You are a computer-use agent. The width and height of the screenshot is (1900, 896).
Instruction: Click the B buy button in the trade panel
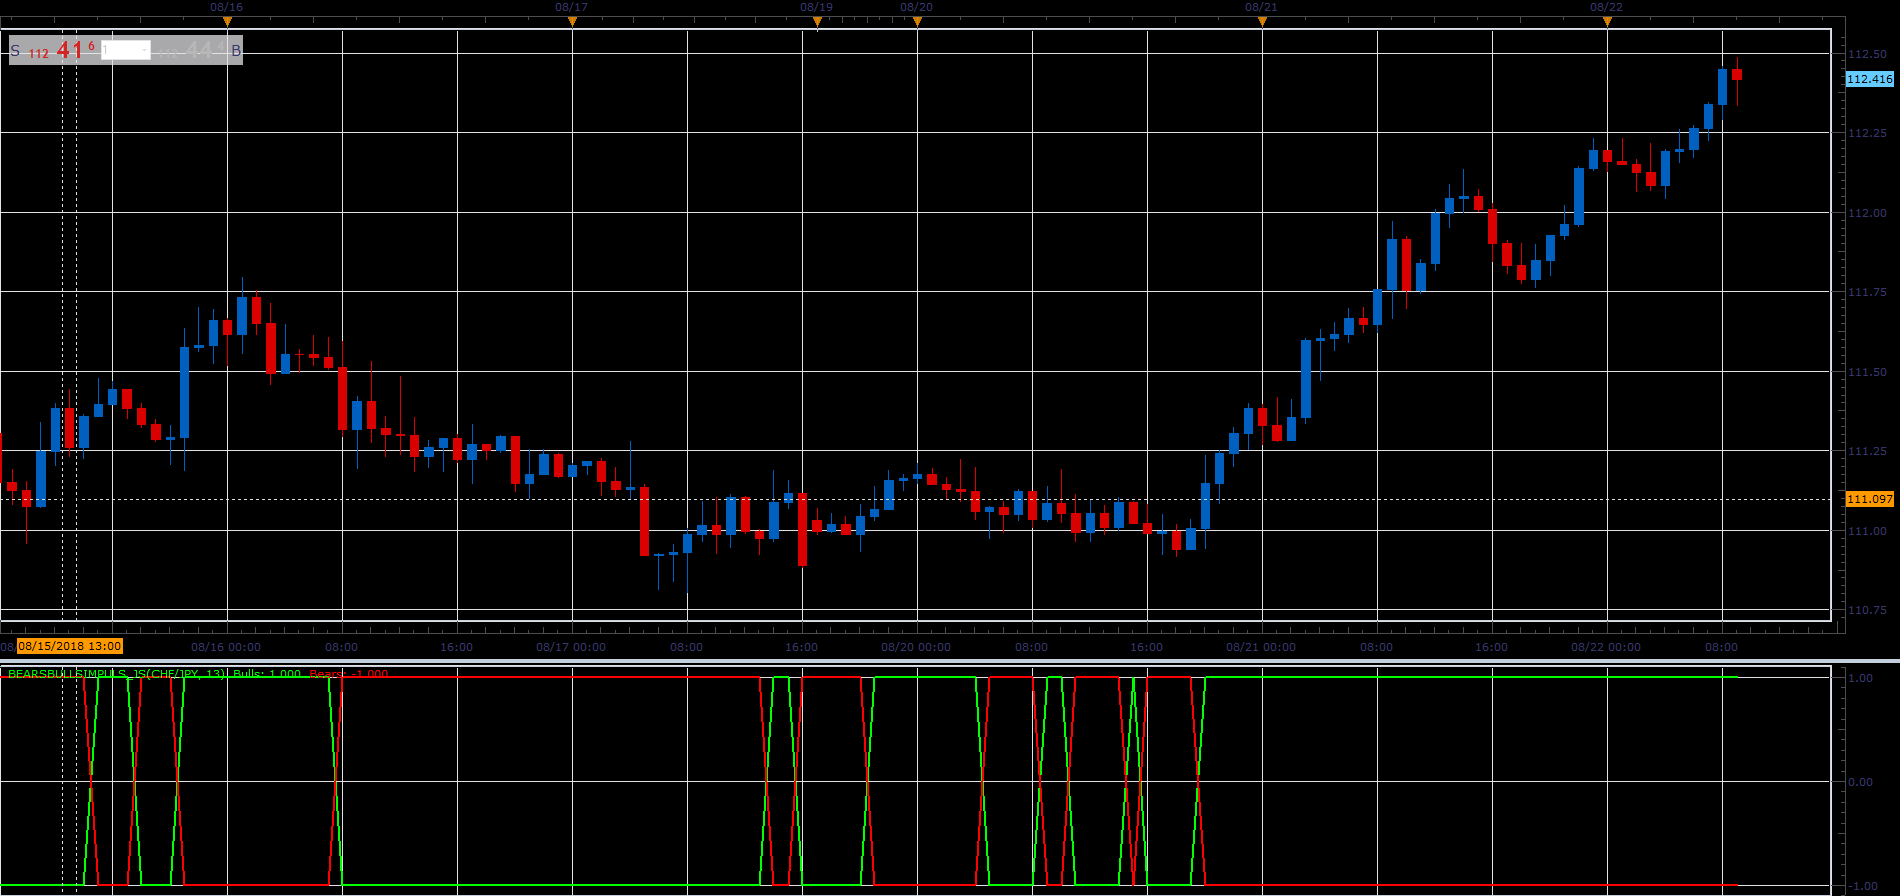pos(236,50)
